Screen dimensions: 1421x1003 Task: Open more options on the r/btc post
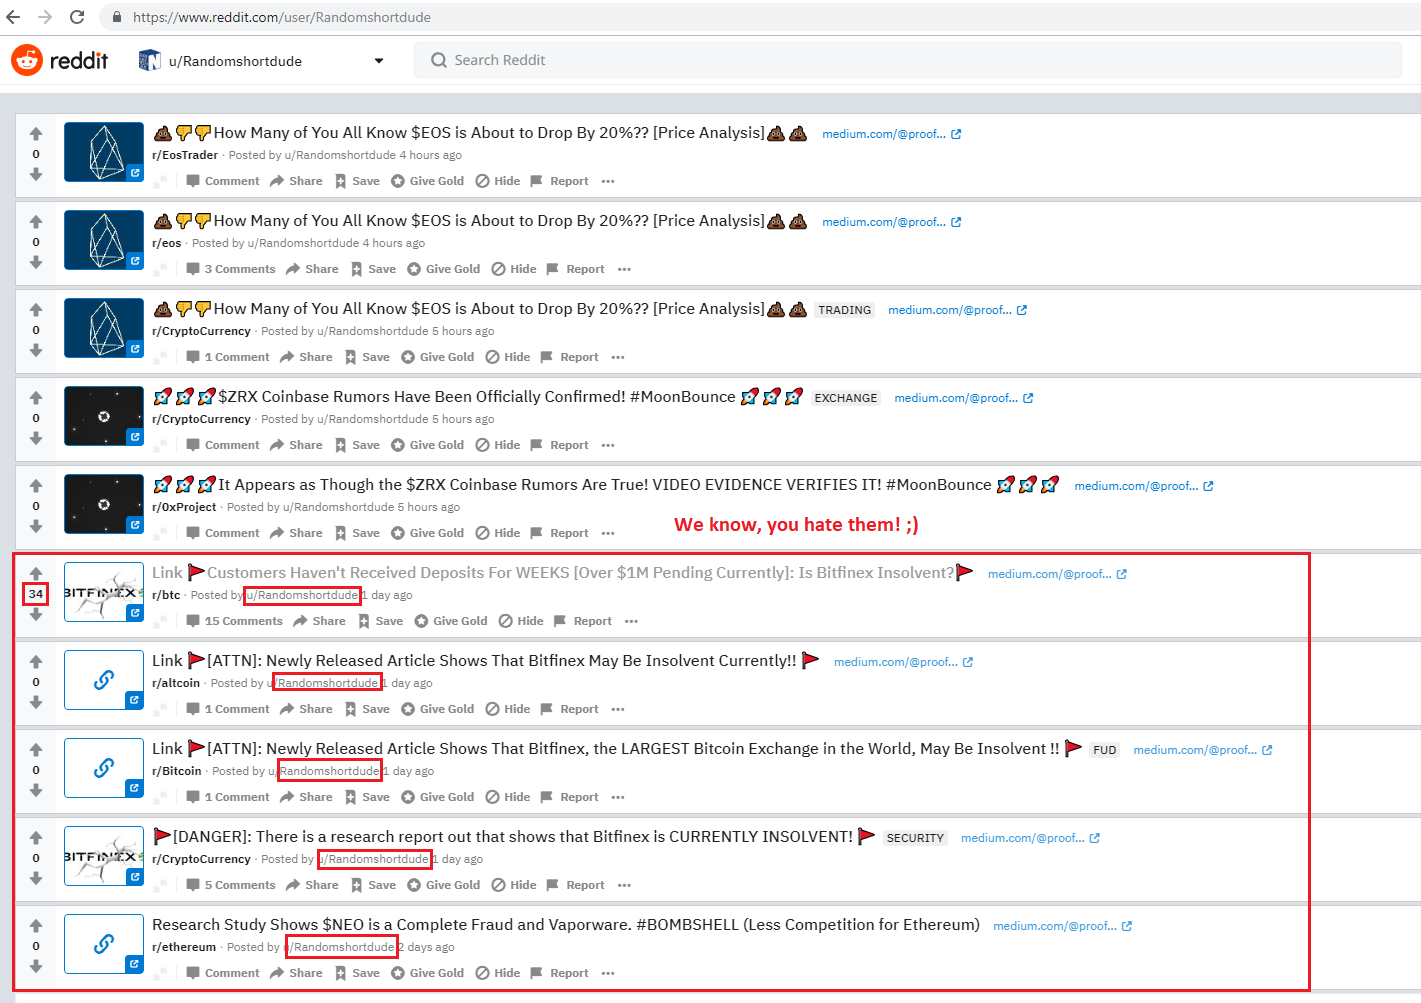click(x=631, y=621)
